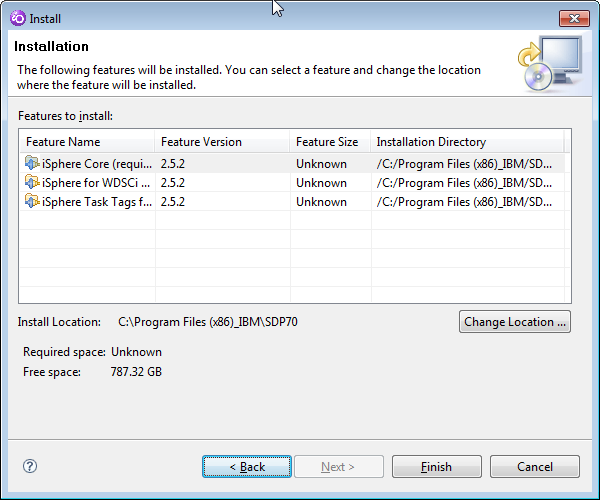Click the iSphere Core feature icon
The height and width of the screenshot is (500, 600).
tap(32, 163)
